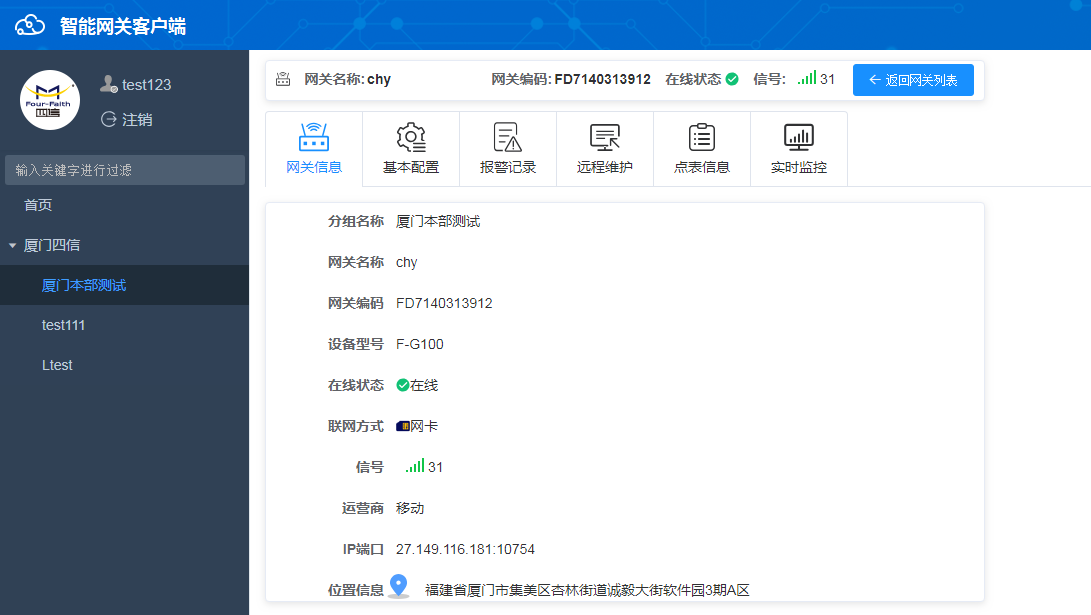Click the Four-Faith avatar logo

[x=50, y=100]
